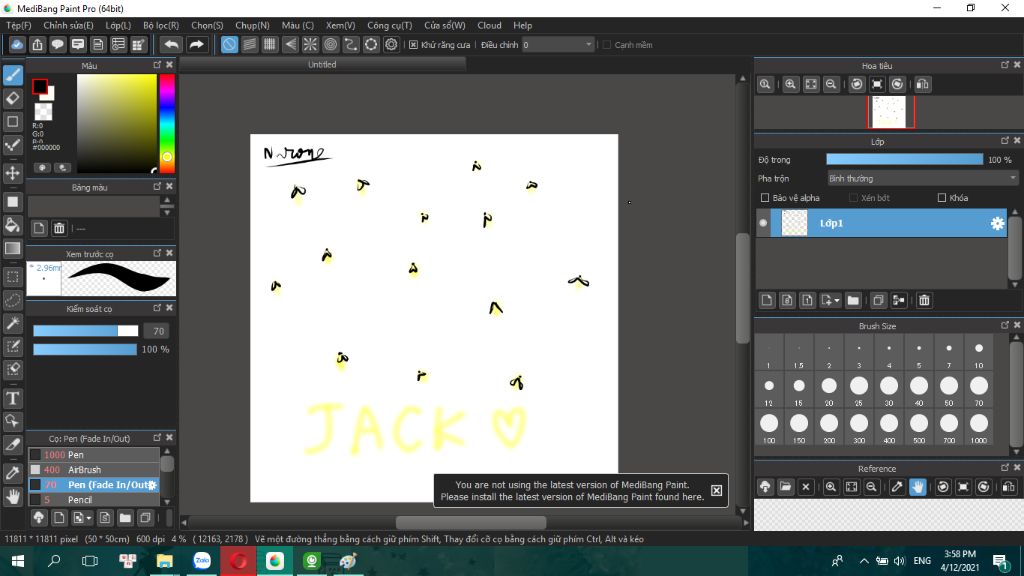Open the Pha trộn blend mode dropdown
The image size is (1024, 576).
[x=922, y=178]
